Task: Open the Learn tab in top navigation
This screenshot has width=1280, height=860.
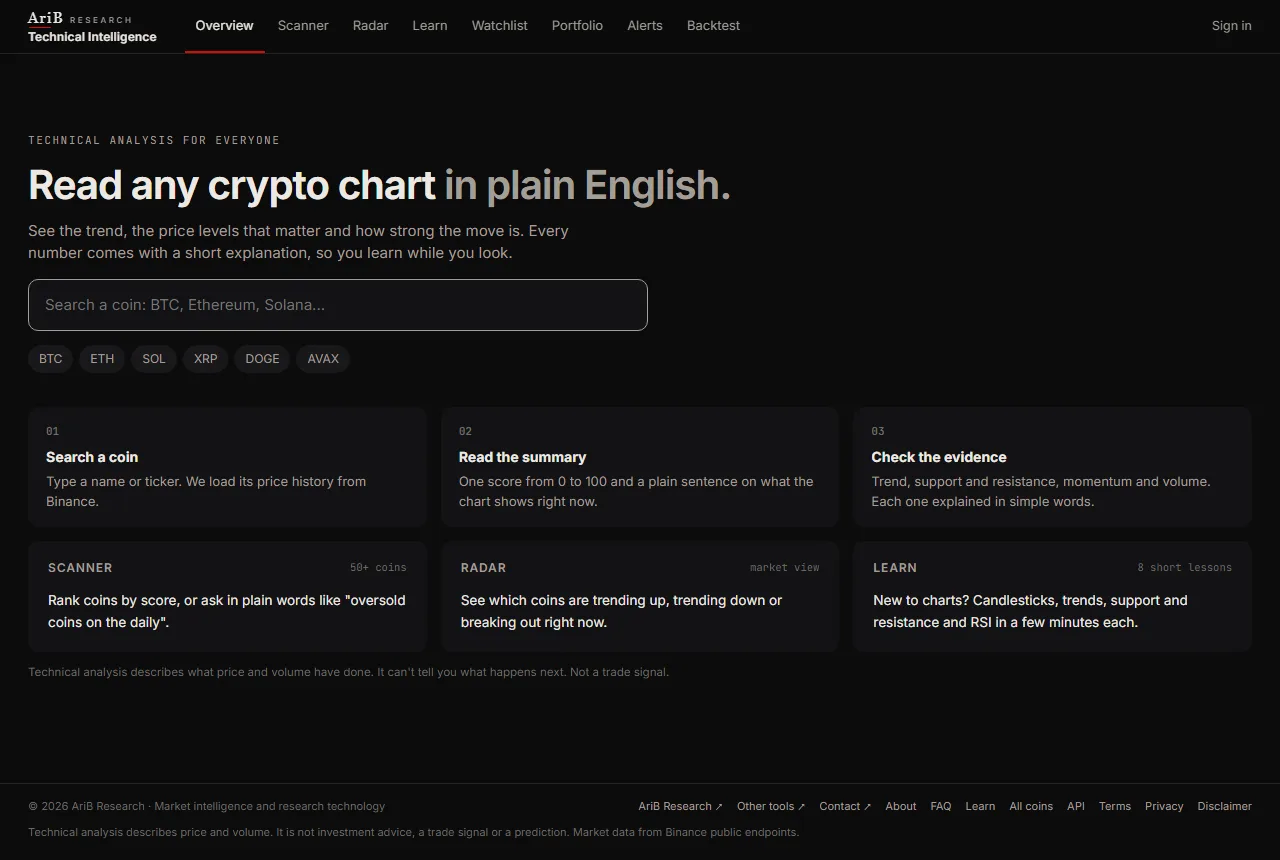Action: tap(430, 26)
